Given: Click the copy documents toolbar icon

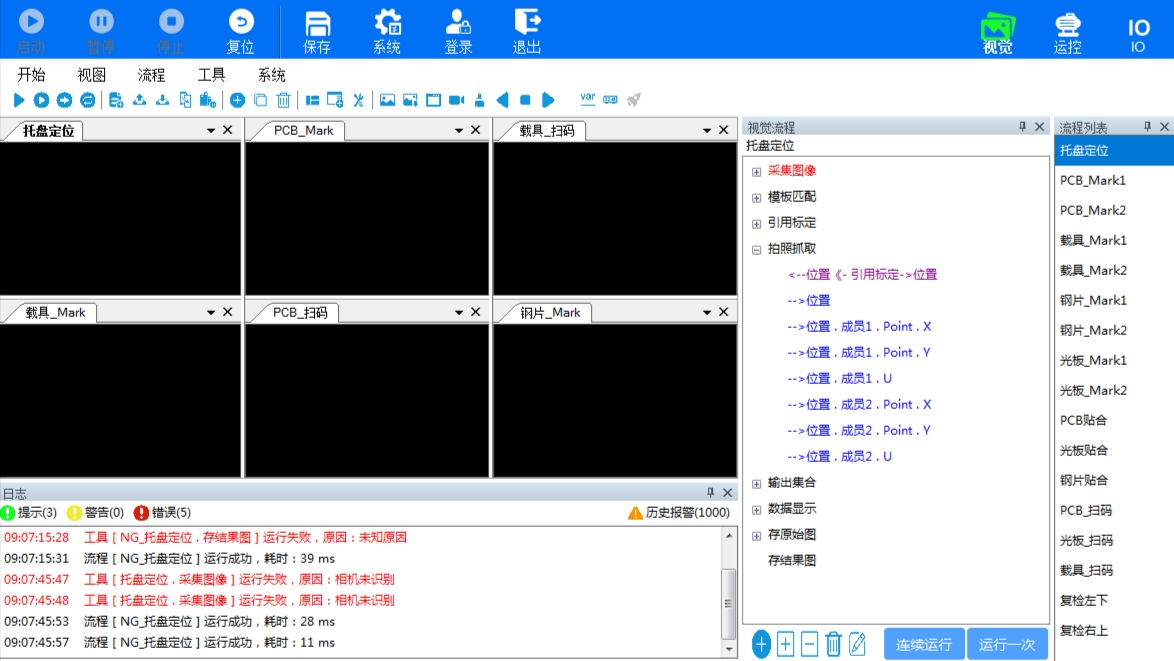Looking at the screenshot, I should (x=185, y=100).
